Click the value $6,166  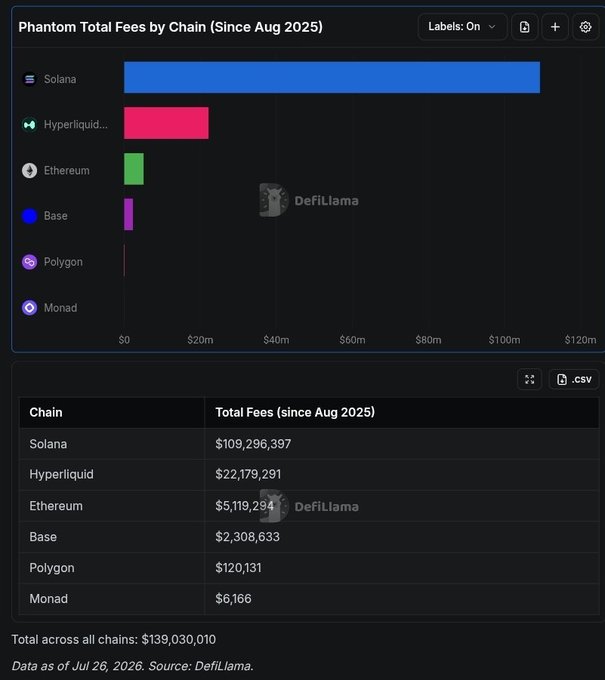(x=233, y=599)
